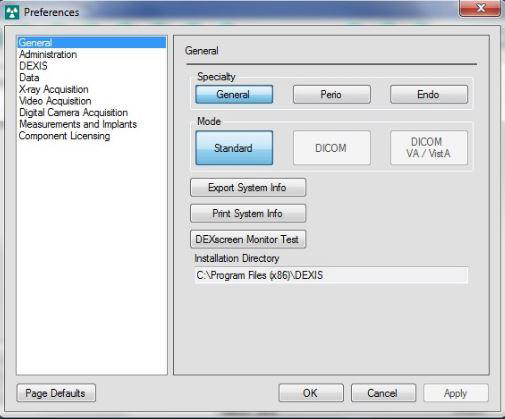The width and height of the screenshot is (505, 419).
Task: Open Measurements and Implants settings
Action: click(78, 124)
